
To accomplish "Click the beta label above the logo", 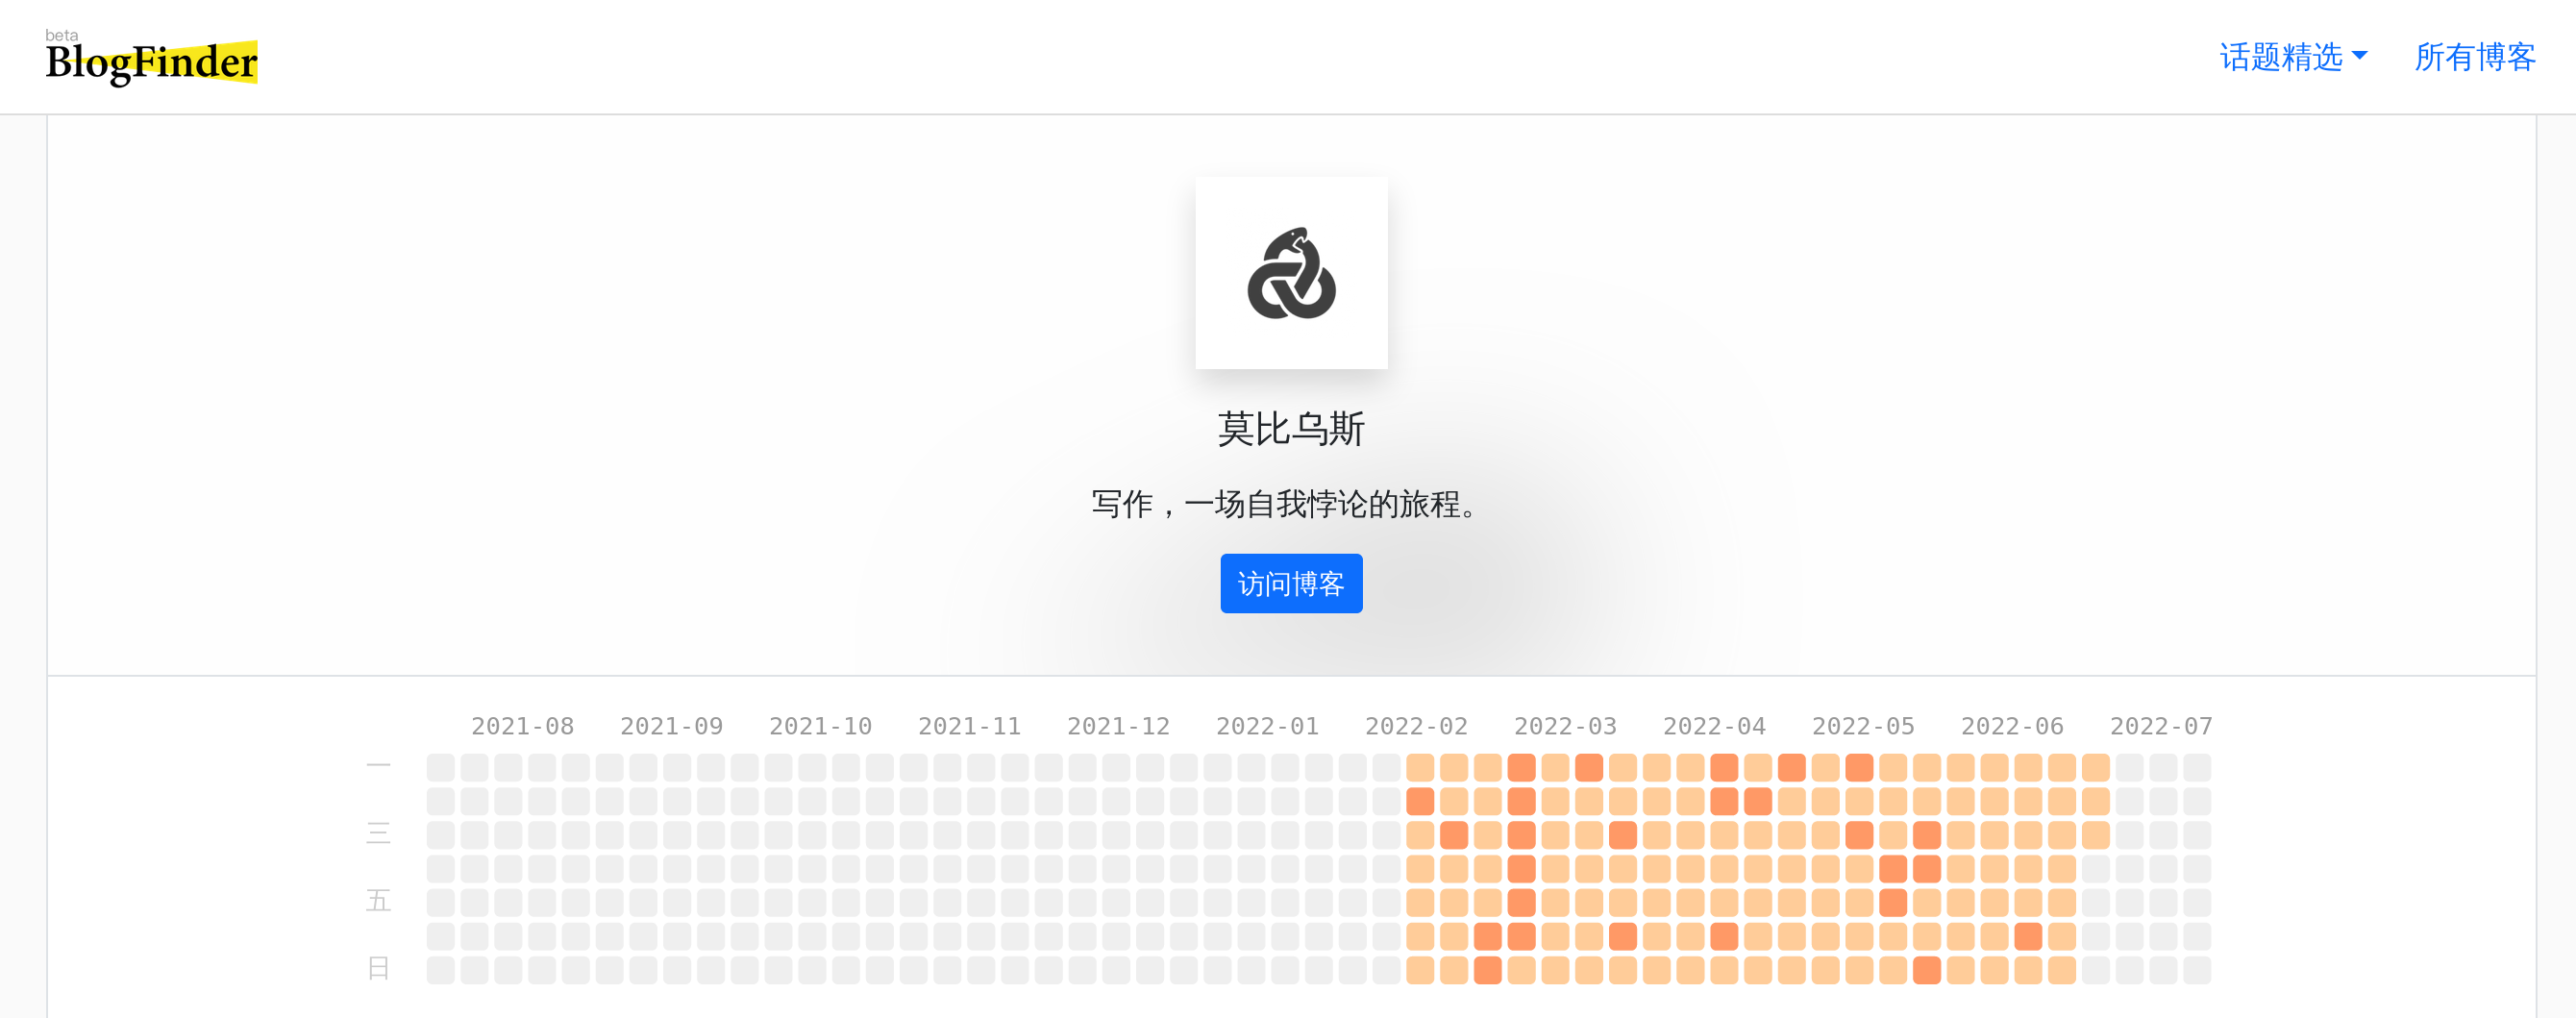I will pos(62,34).
